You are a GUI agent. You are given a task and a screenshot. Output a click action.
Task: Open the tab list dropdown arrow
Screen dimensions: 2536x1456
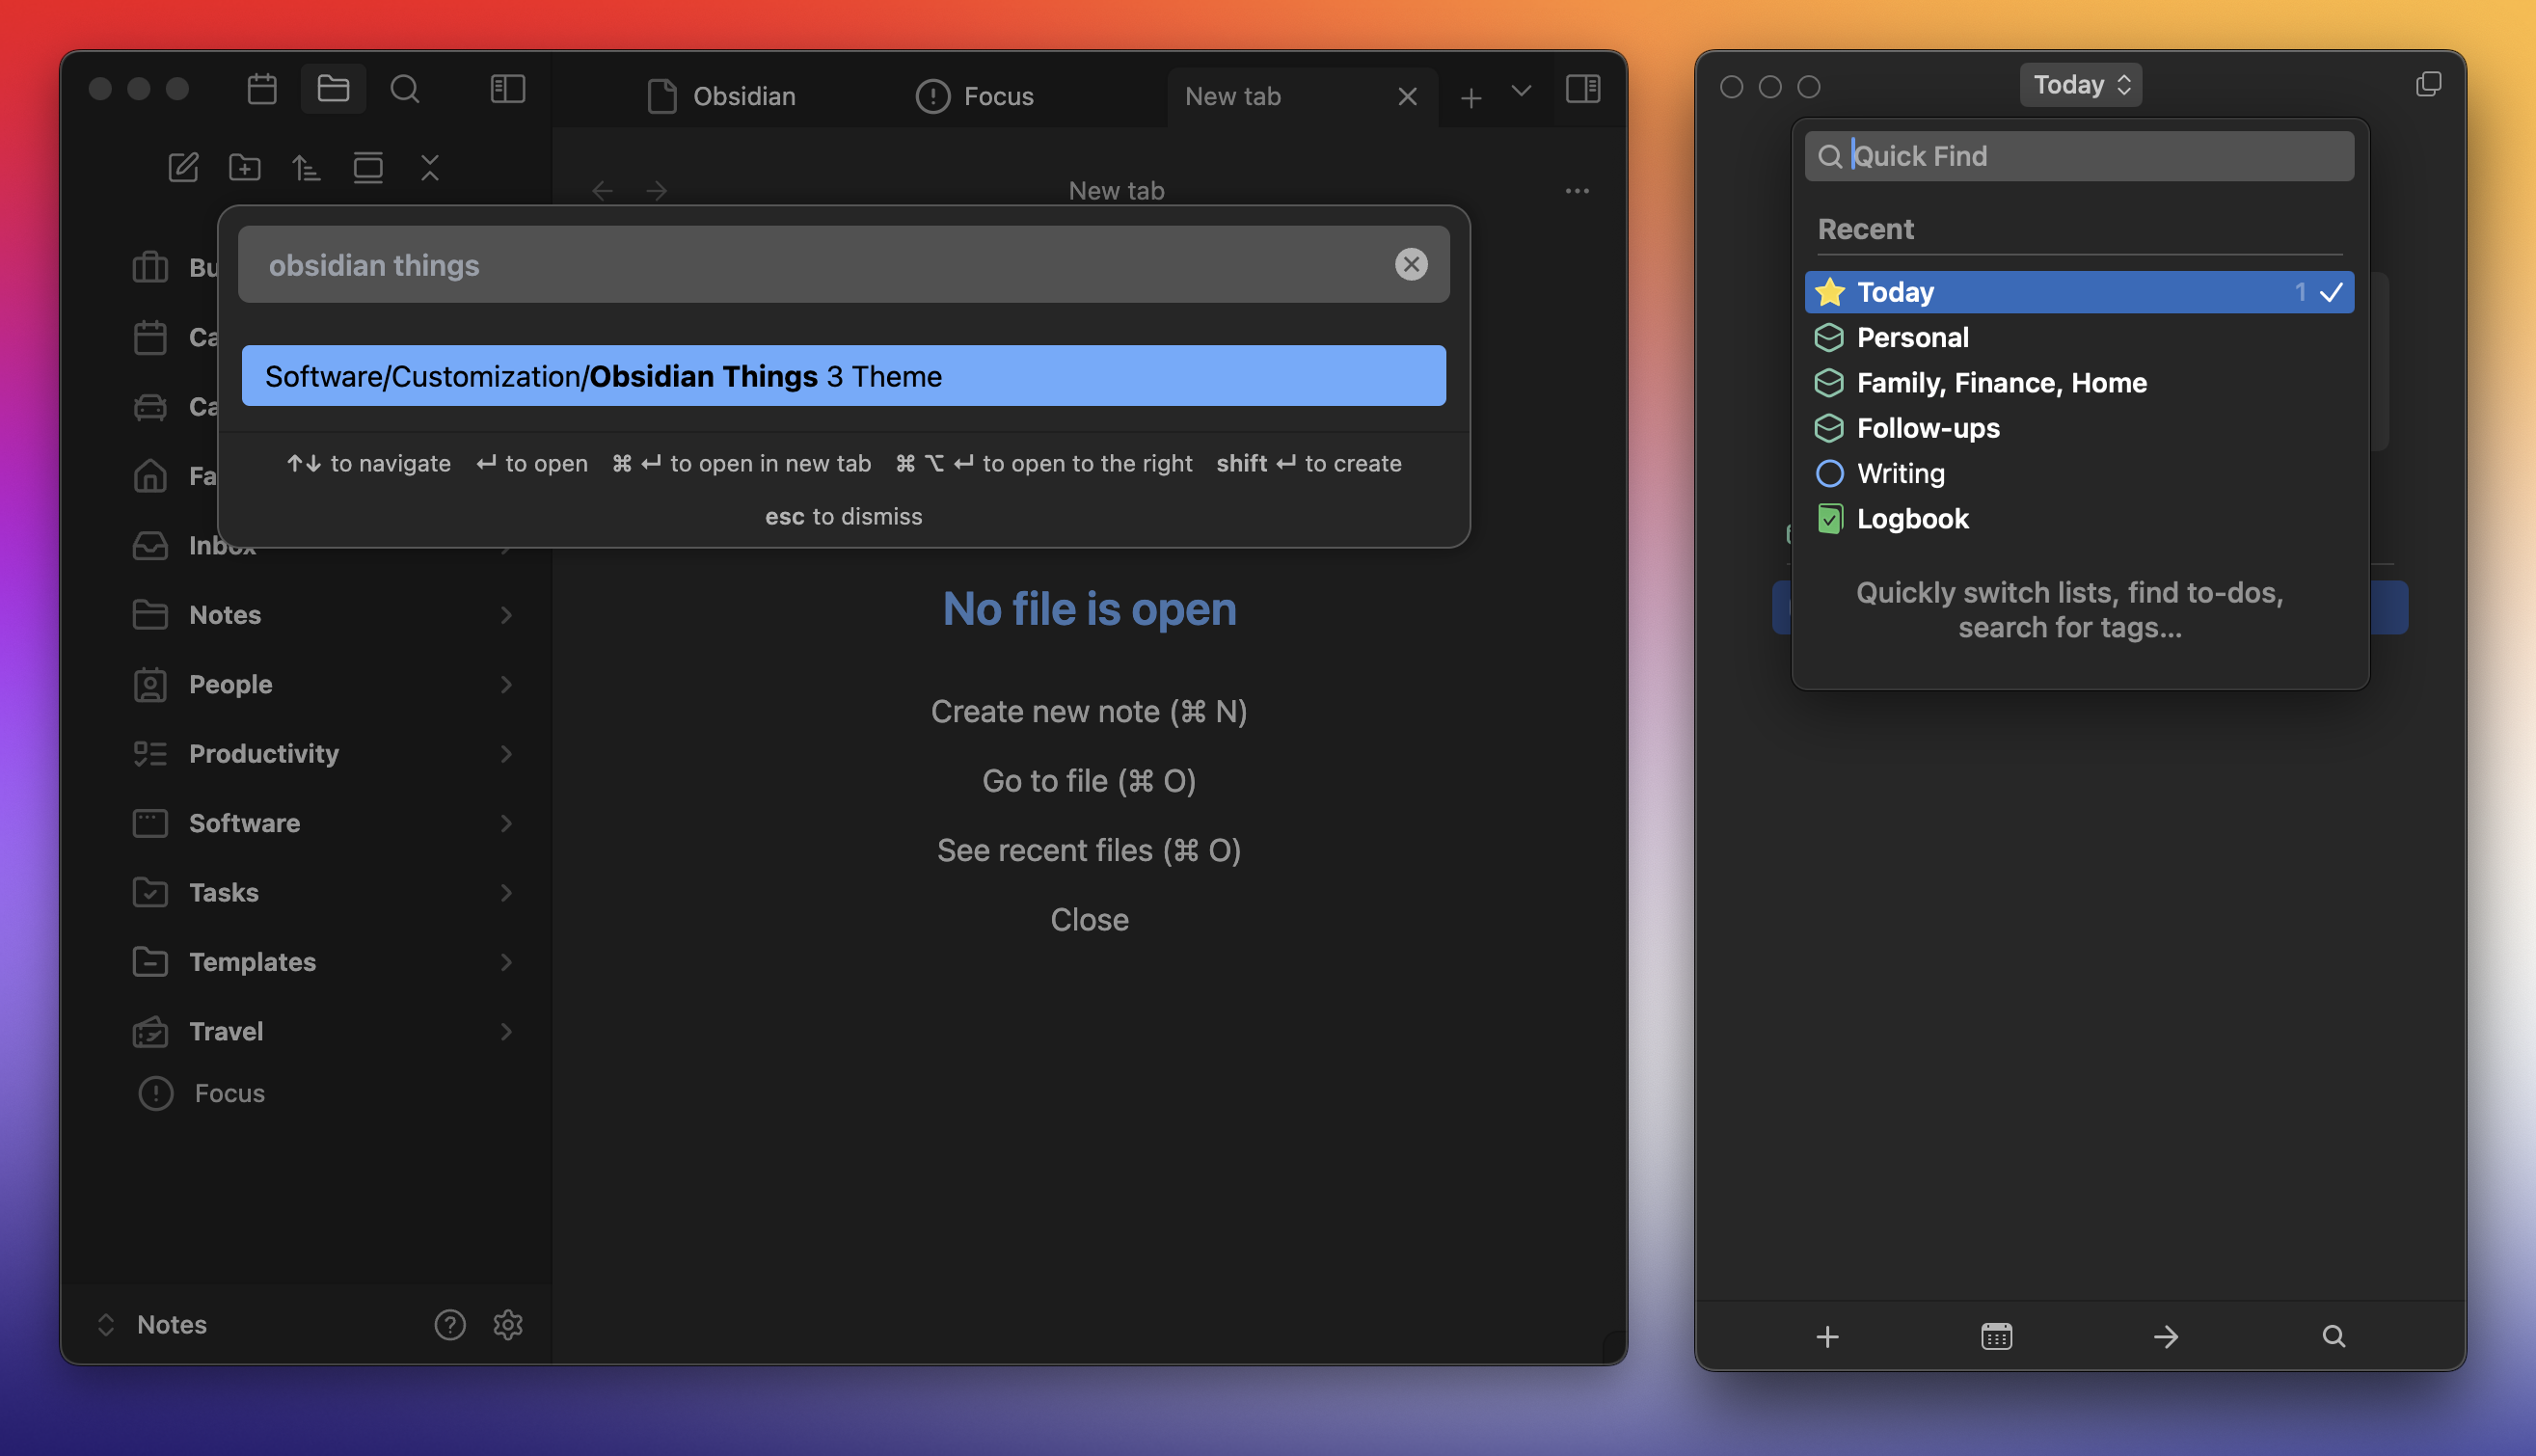1521,91
